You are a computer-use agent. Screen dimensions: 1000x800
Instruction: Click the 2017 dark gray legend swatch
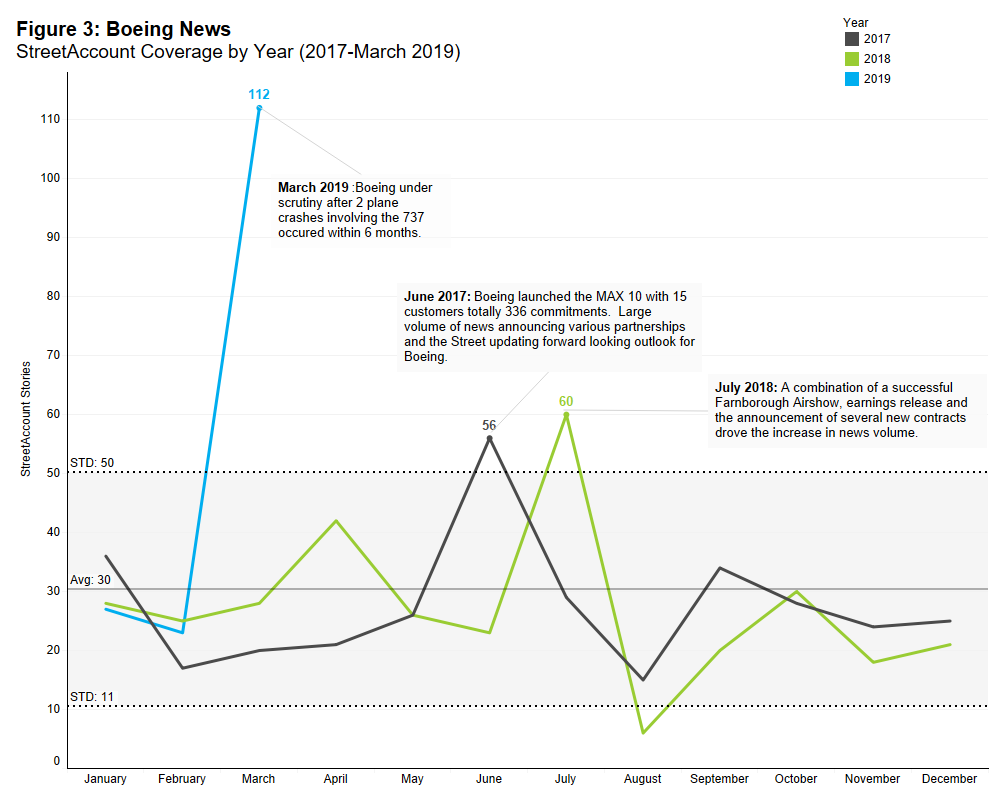(851, 39)
